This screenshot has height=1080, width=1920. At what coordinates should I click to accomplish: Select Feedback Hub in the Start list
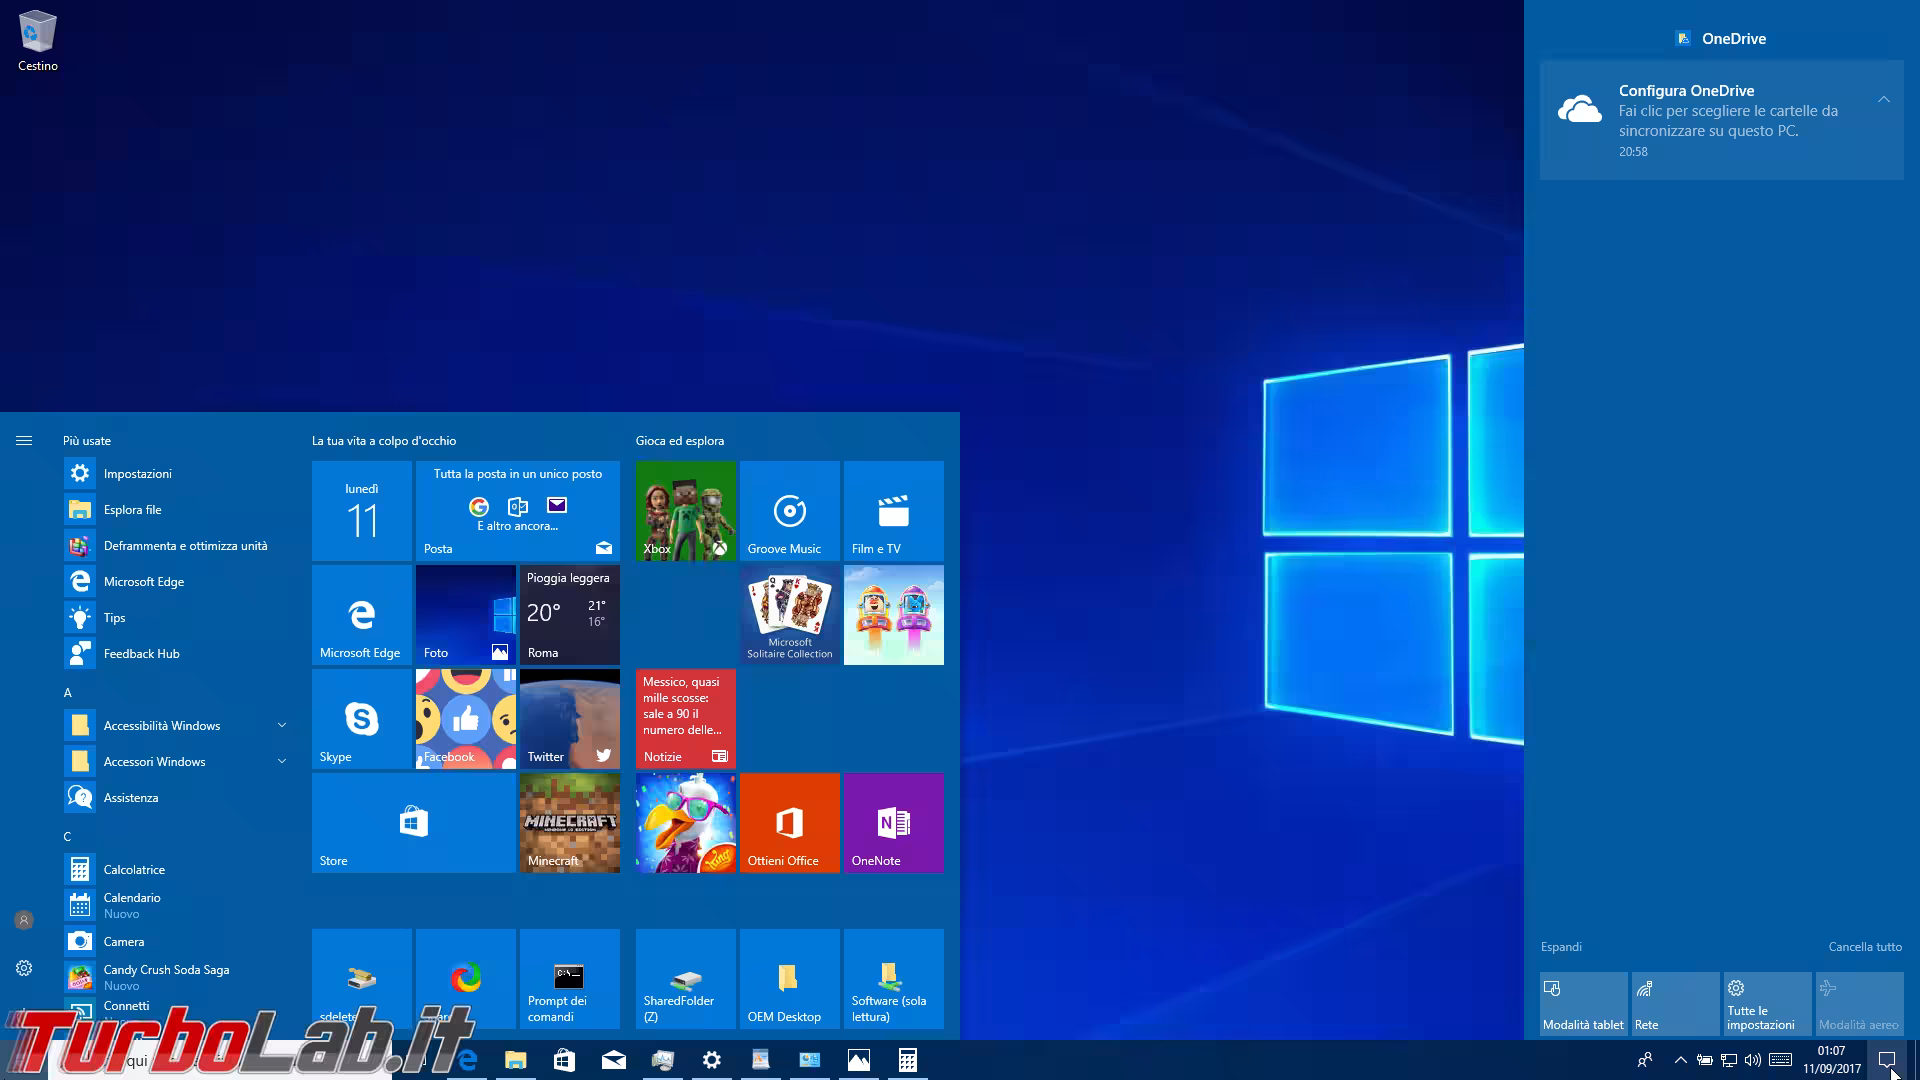141,653
